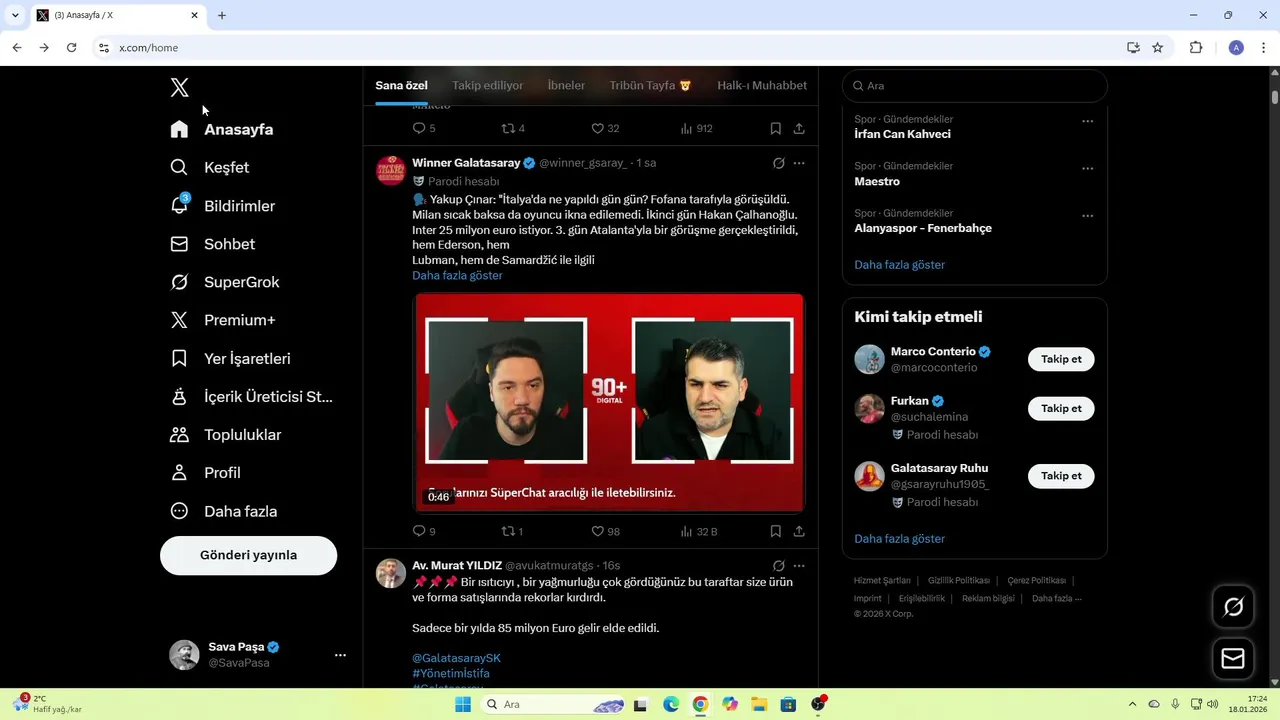Share the Winner Galatasaray post
The width and height of the screenshot is (1280, 720).
coord(799,532)
